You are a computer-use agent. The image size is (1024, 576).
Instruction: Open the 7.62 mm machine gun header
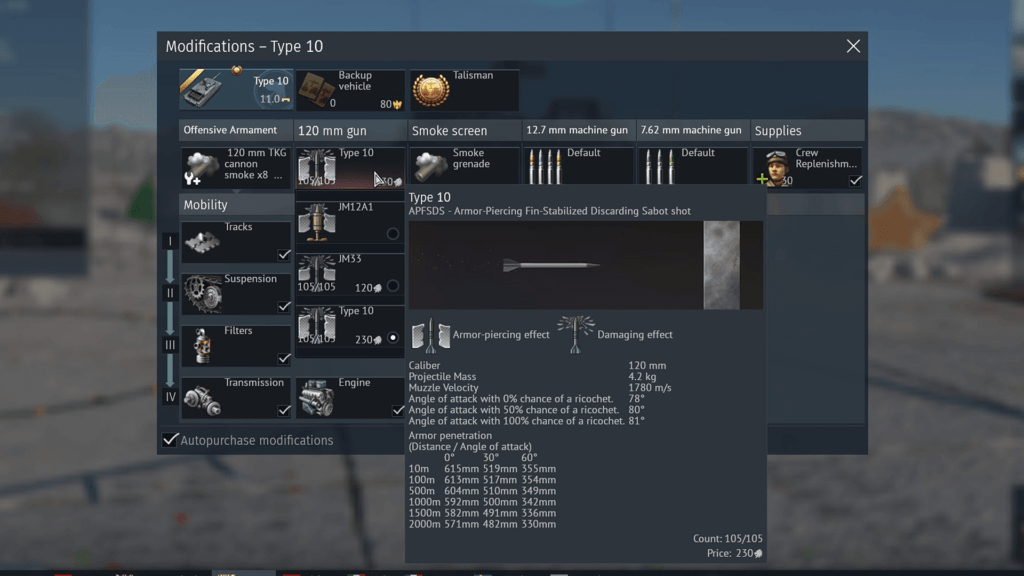(x=692, y=131)
